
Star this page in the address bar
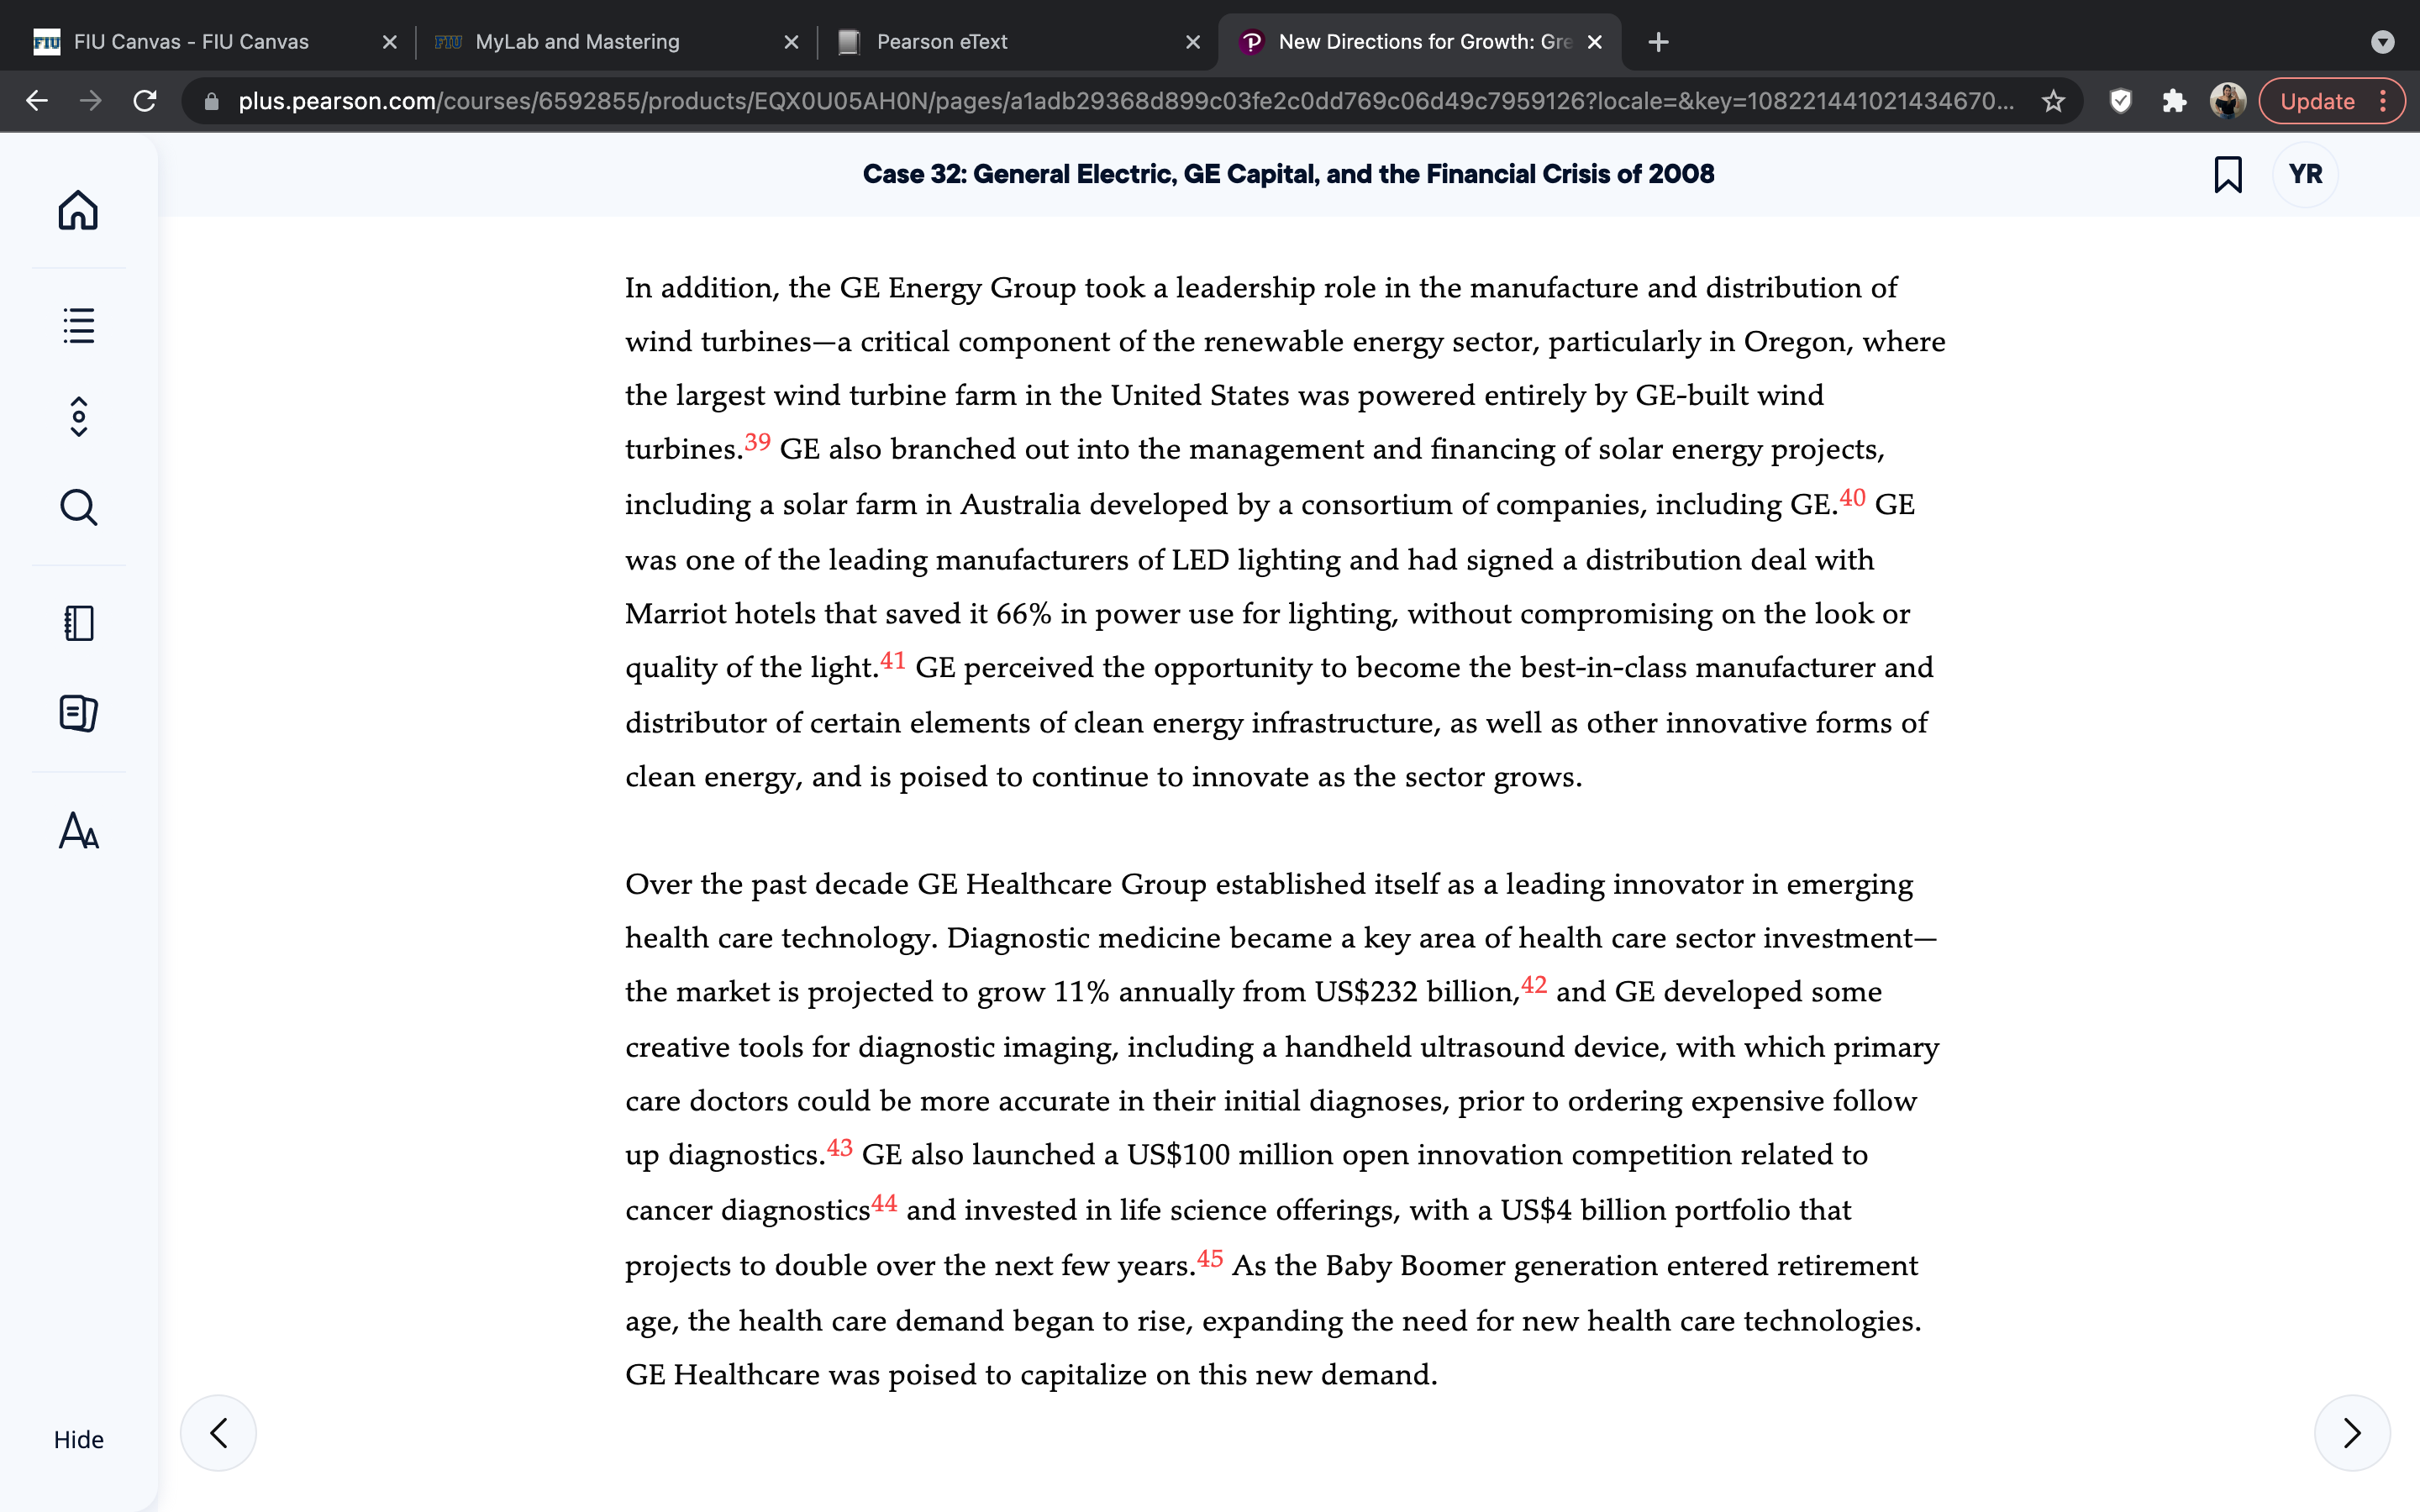click(x=2053, y=101)
